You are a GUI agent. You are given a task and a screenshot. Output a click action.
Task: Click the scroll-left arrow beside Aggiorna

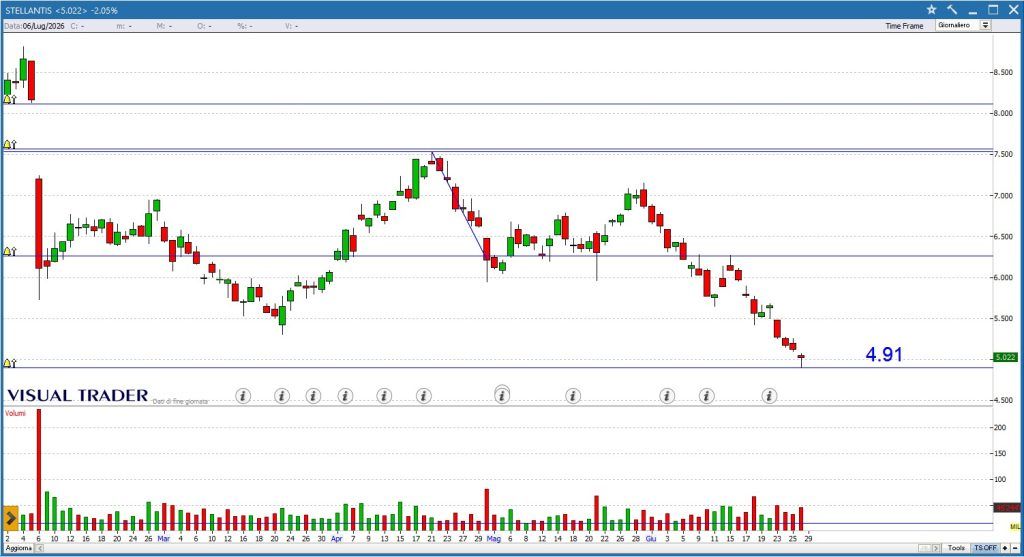pos(39,549)
